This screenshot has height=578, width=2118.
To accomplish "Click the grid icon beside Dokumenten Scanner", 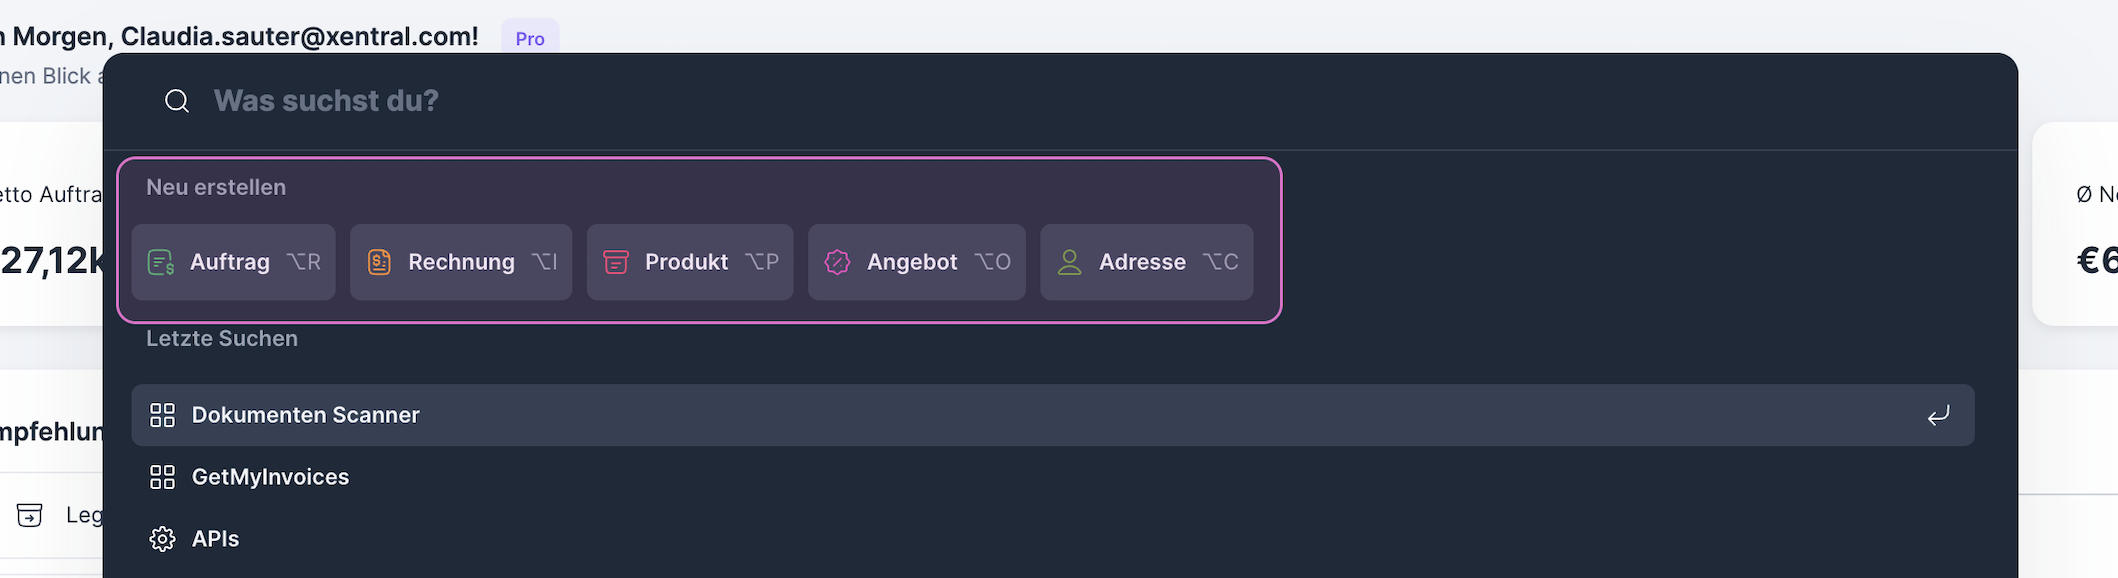I will [x=162, y=415].
